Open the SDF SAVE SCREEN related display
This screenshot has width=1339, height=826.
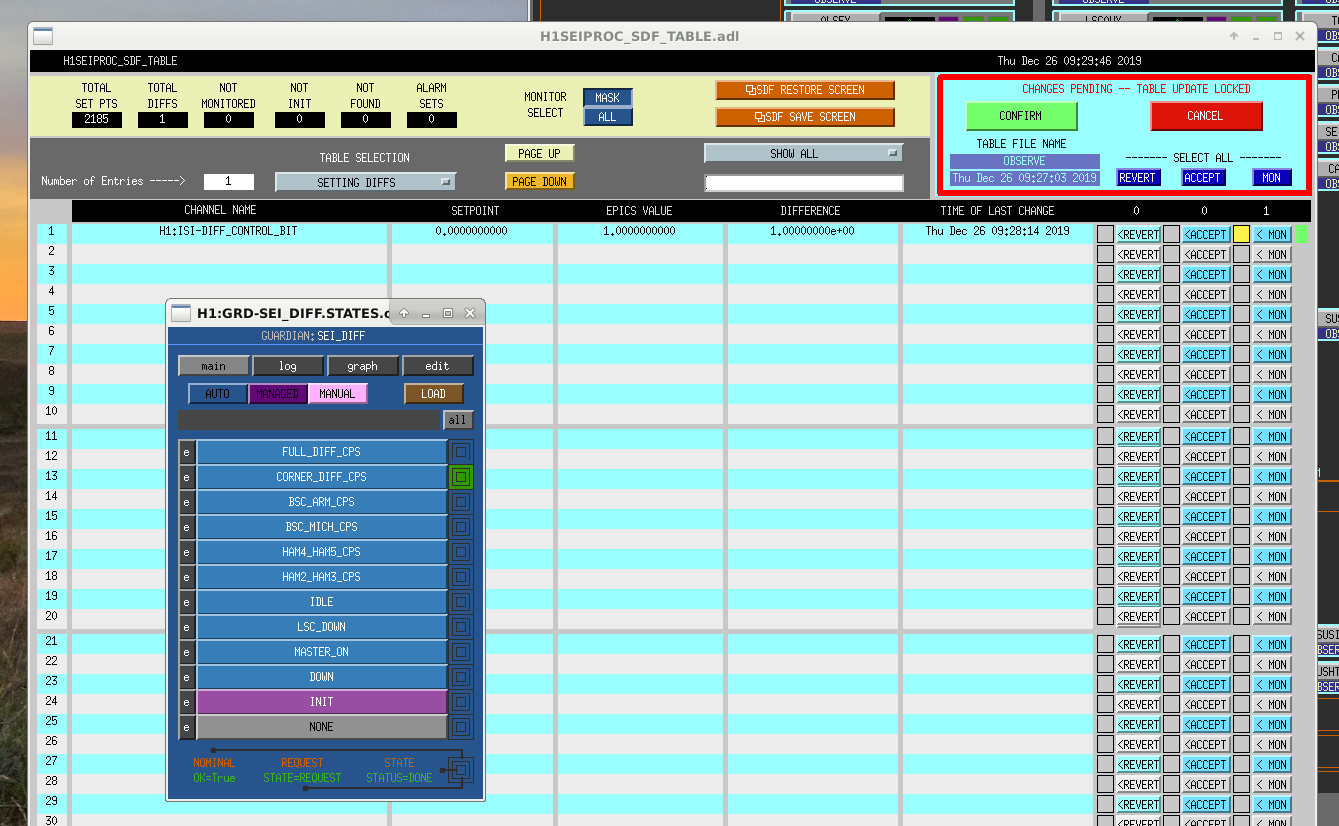click(x=805, y=117)
